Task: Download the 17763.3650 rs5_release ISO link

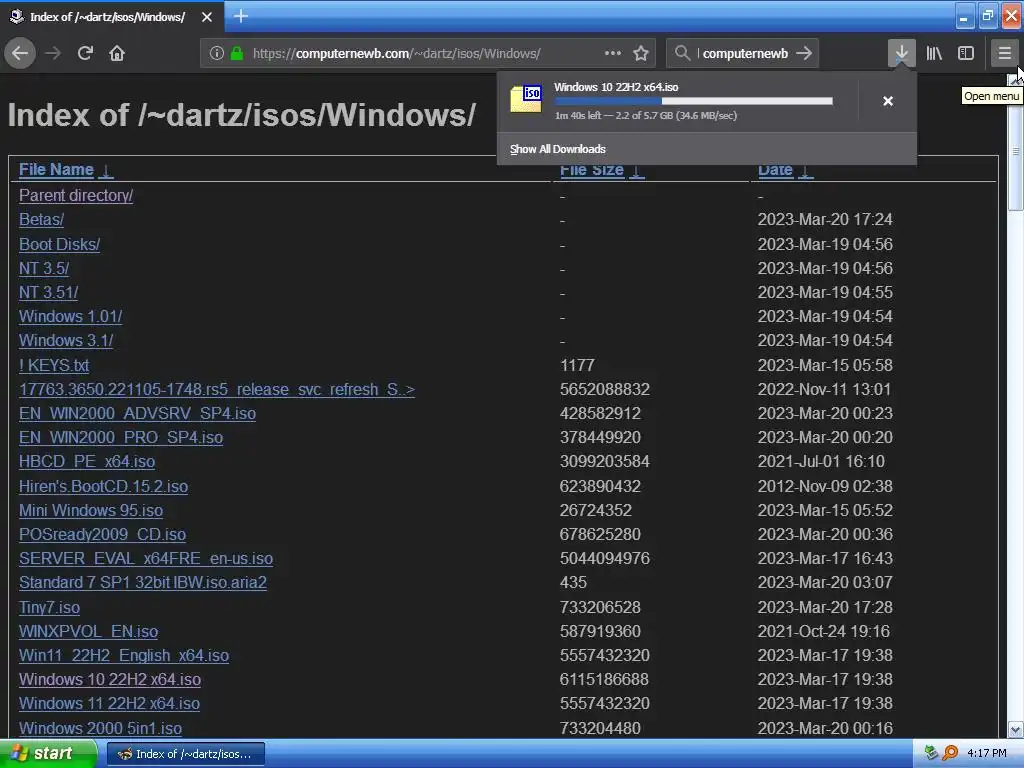Action: coord(217,389)
